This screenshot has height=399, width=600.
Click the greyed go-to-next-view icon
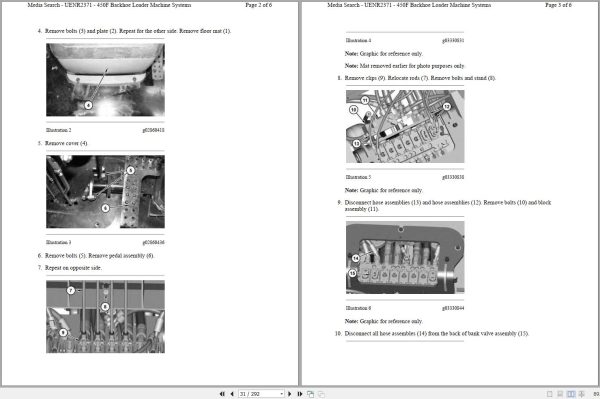[x=321, y=394]
